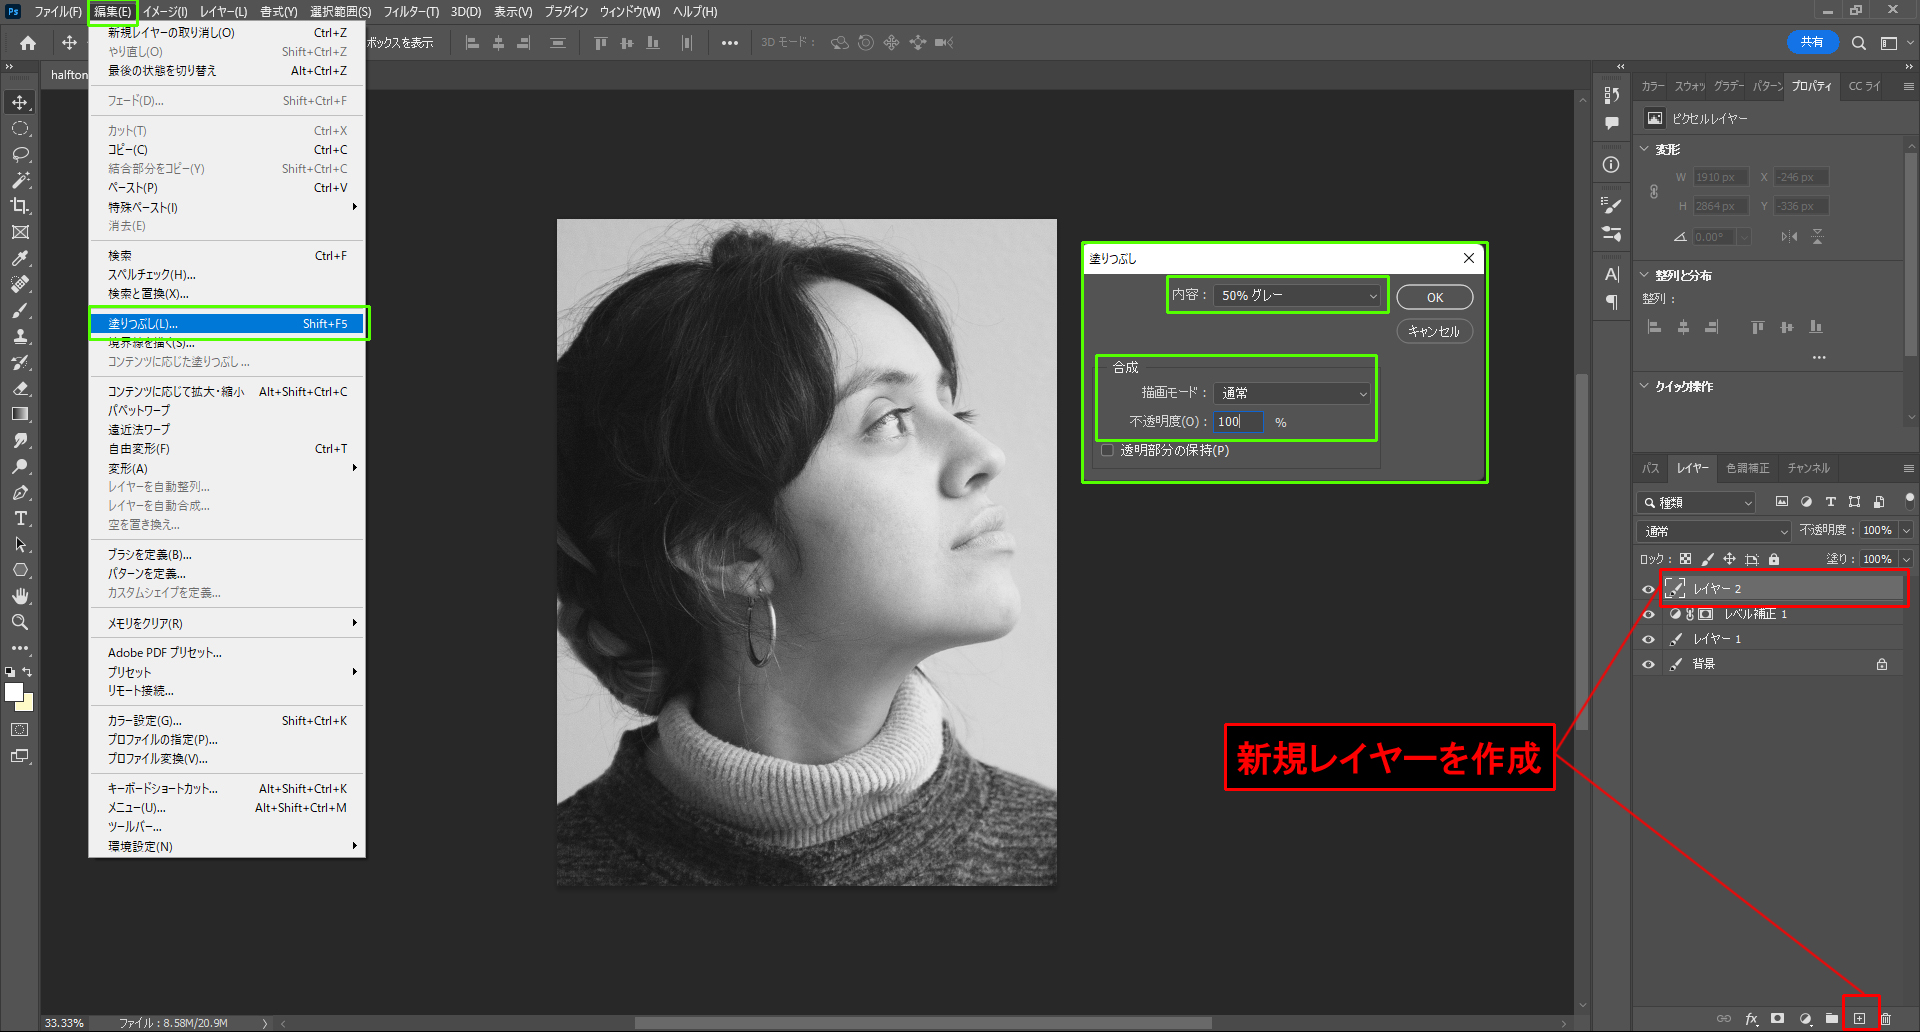Toggle visibility of the 背景 layer
This screenshot has height=1032, width=1920.
click(x=1648, y=664)
